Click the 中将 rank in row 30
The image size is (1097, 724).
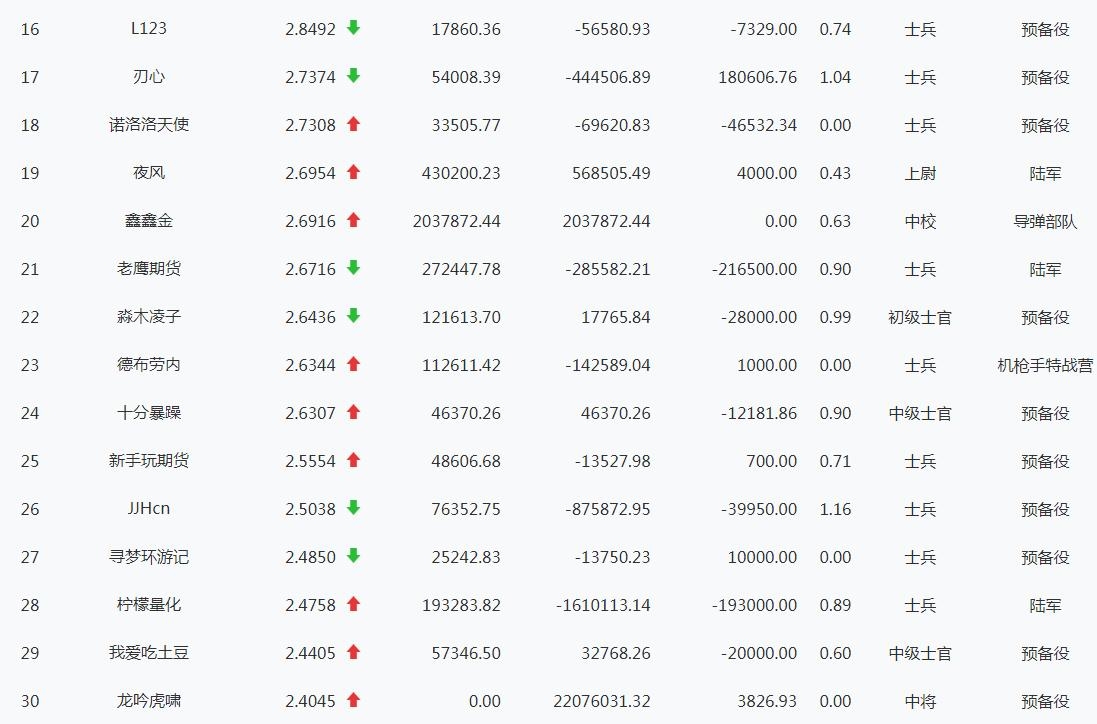tap(920, 701)
